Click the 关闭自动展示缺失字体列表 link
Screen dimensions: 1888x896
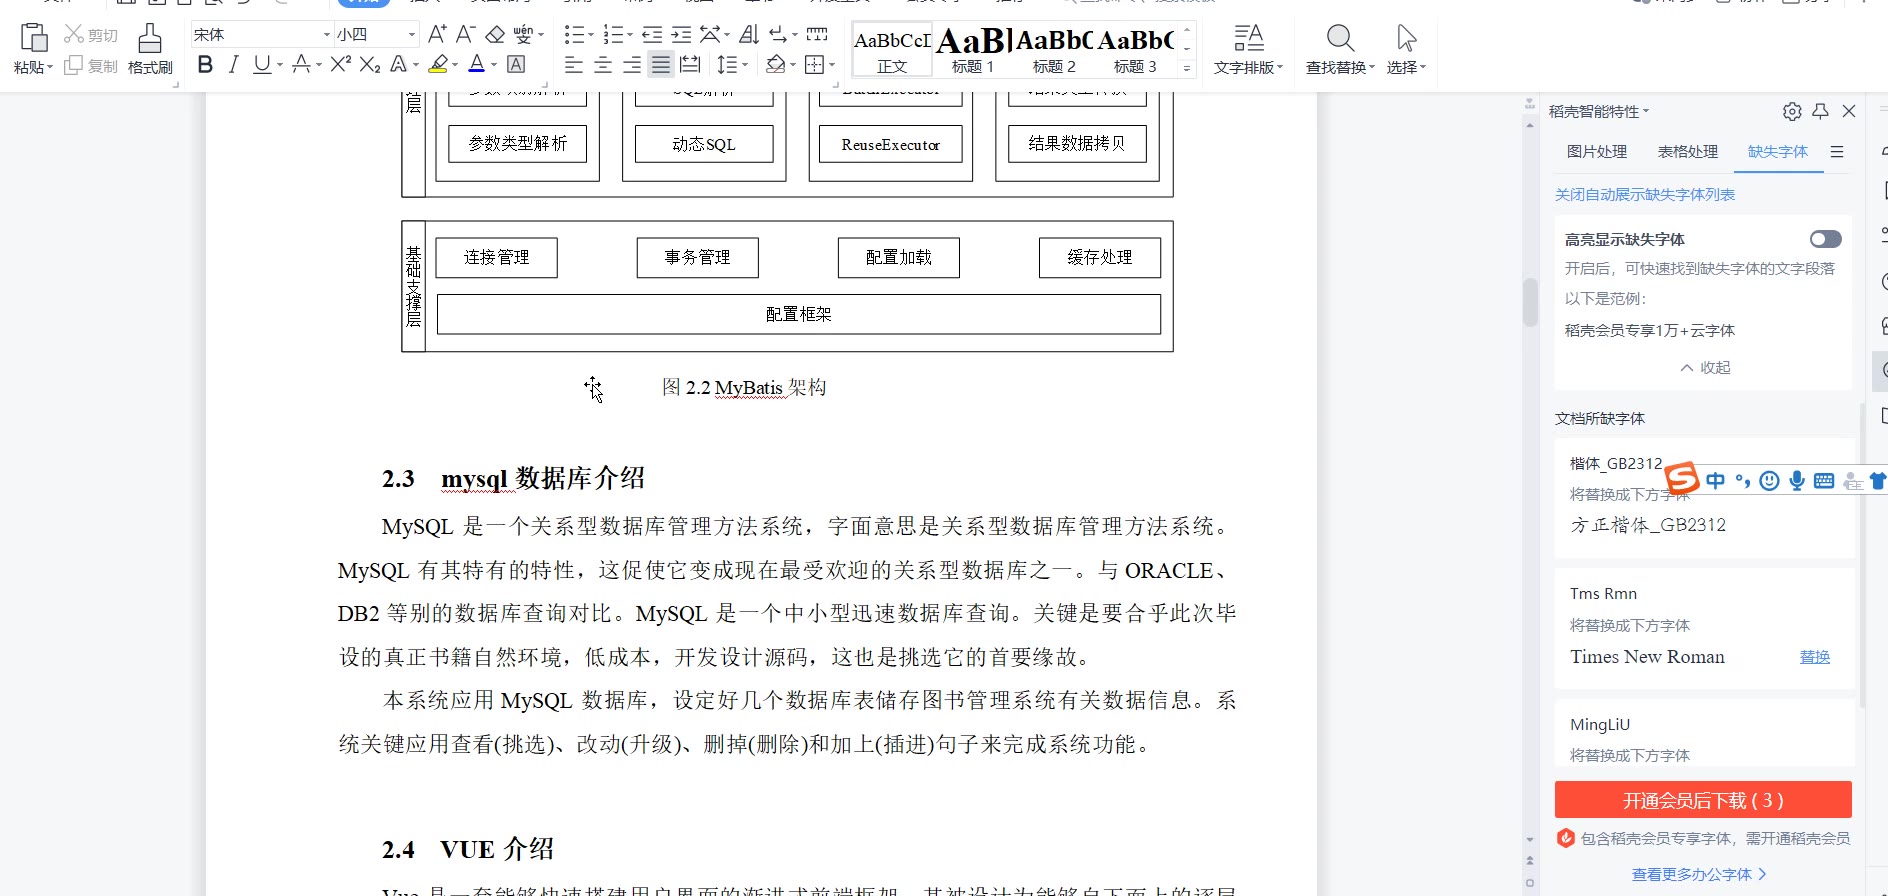pyautogui.click(x=1645, y=195)
